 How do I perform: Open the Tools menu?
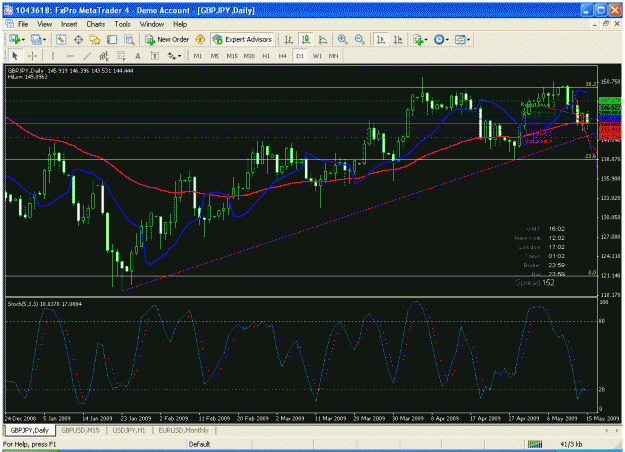[122, 24]
